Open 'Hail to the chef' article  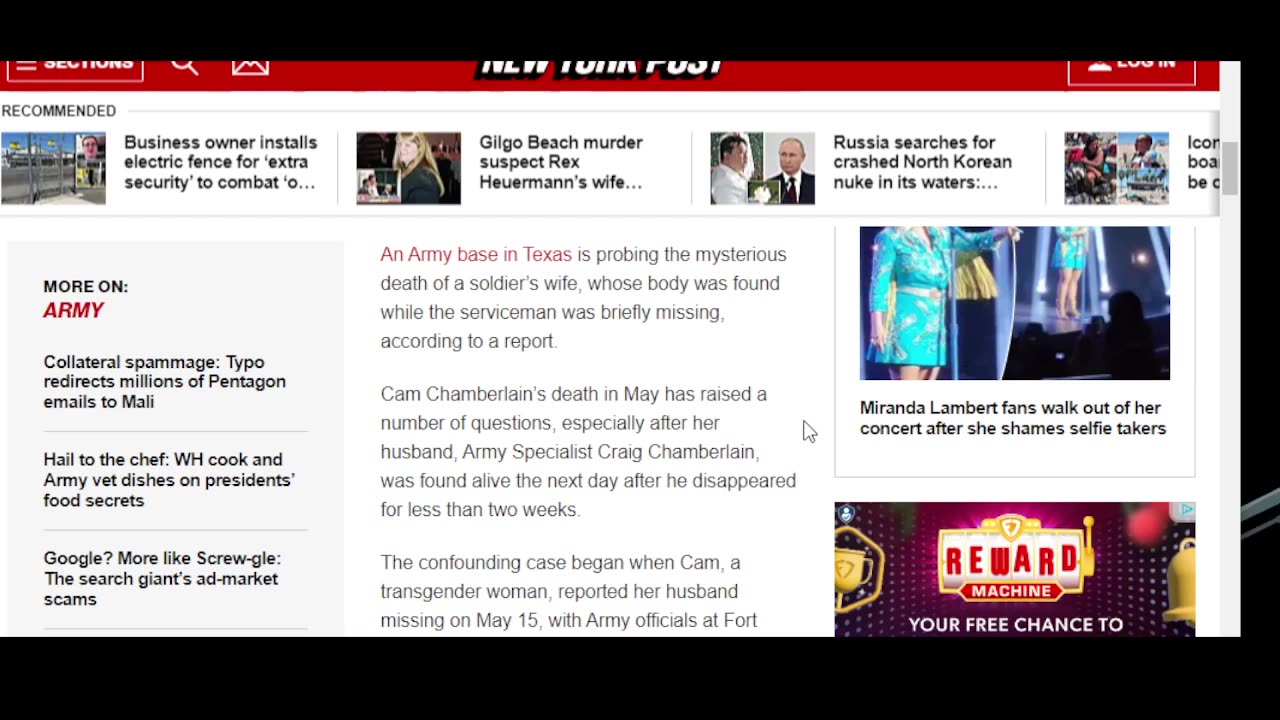[x=169, y=480]
